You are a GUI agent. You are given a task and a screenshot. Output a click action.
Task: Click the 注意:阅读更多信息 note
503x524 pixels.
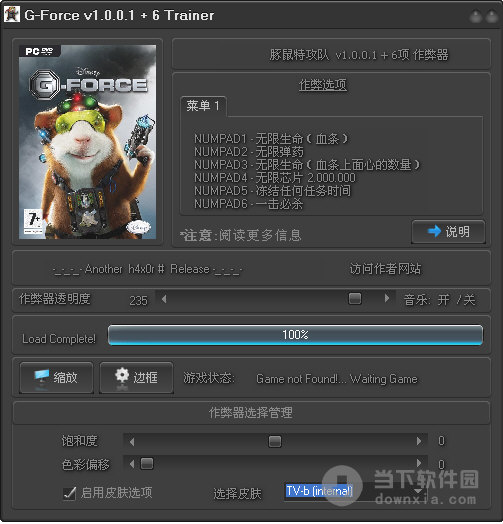(x=241, y=235)
